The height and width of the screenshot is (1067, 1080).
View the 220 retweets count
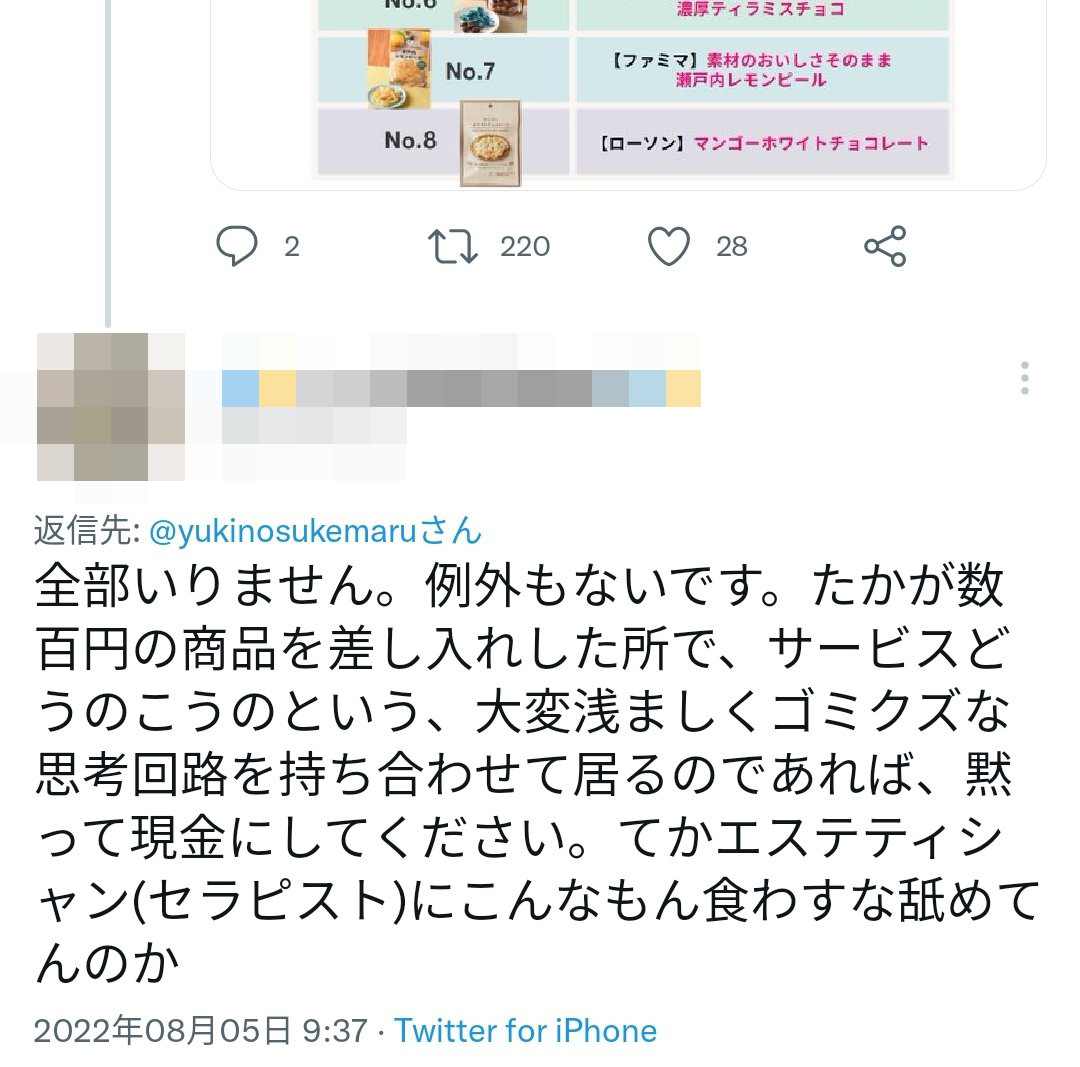pyautogui.click(x=525, y=247)
